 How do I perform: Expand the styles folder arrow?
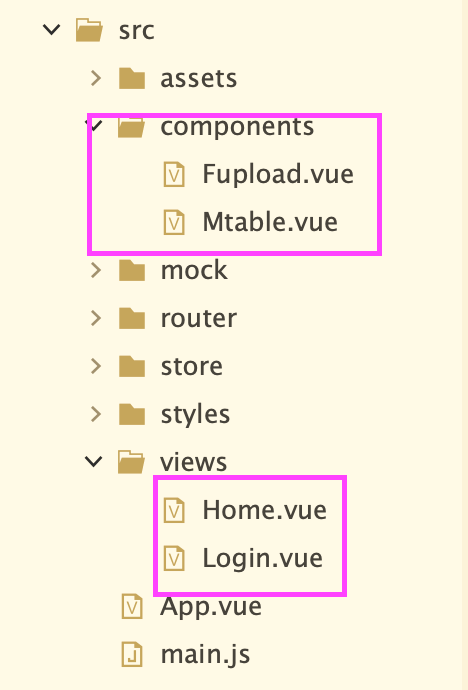tap(96, 414)
